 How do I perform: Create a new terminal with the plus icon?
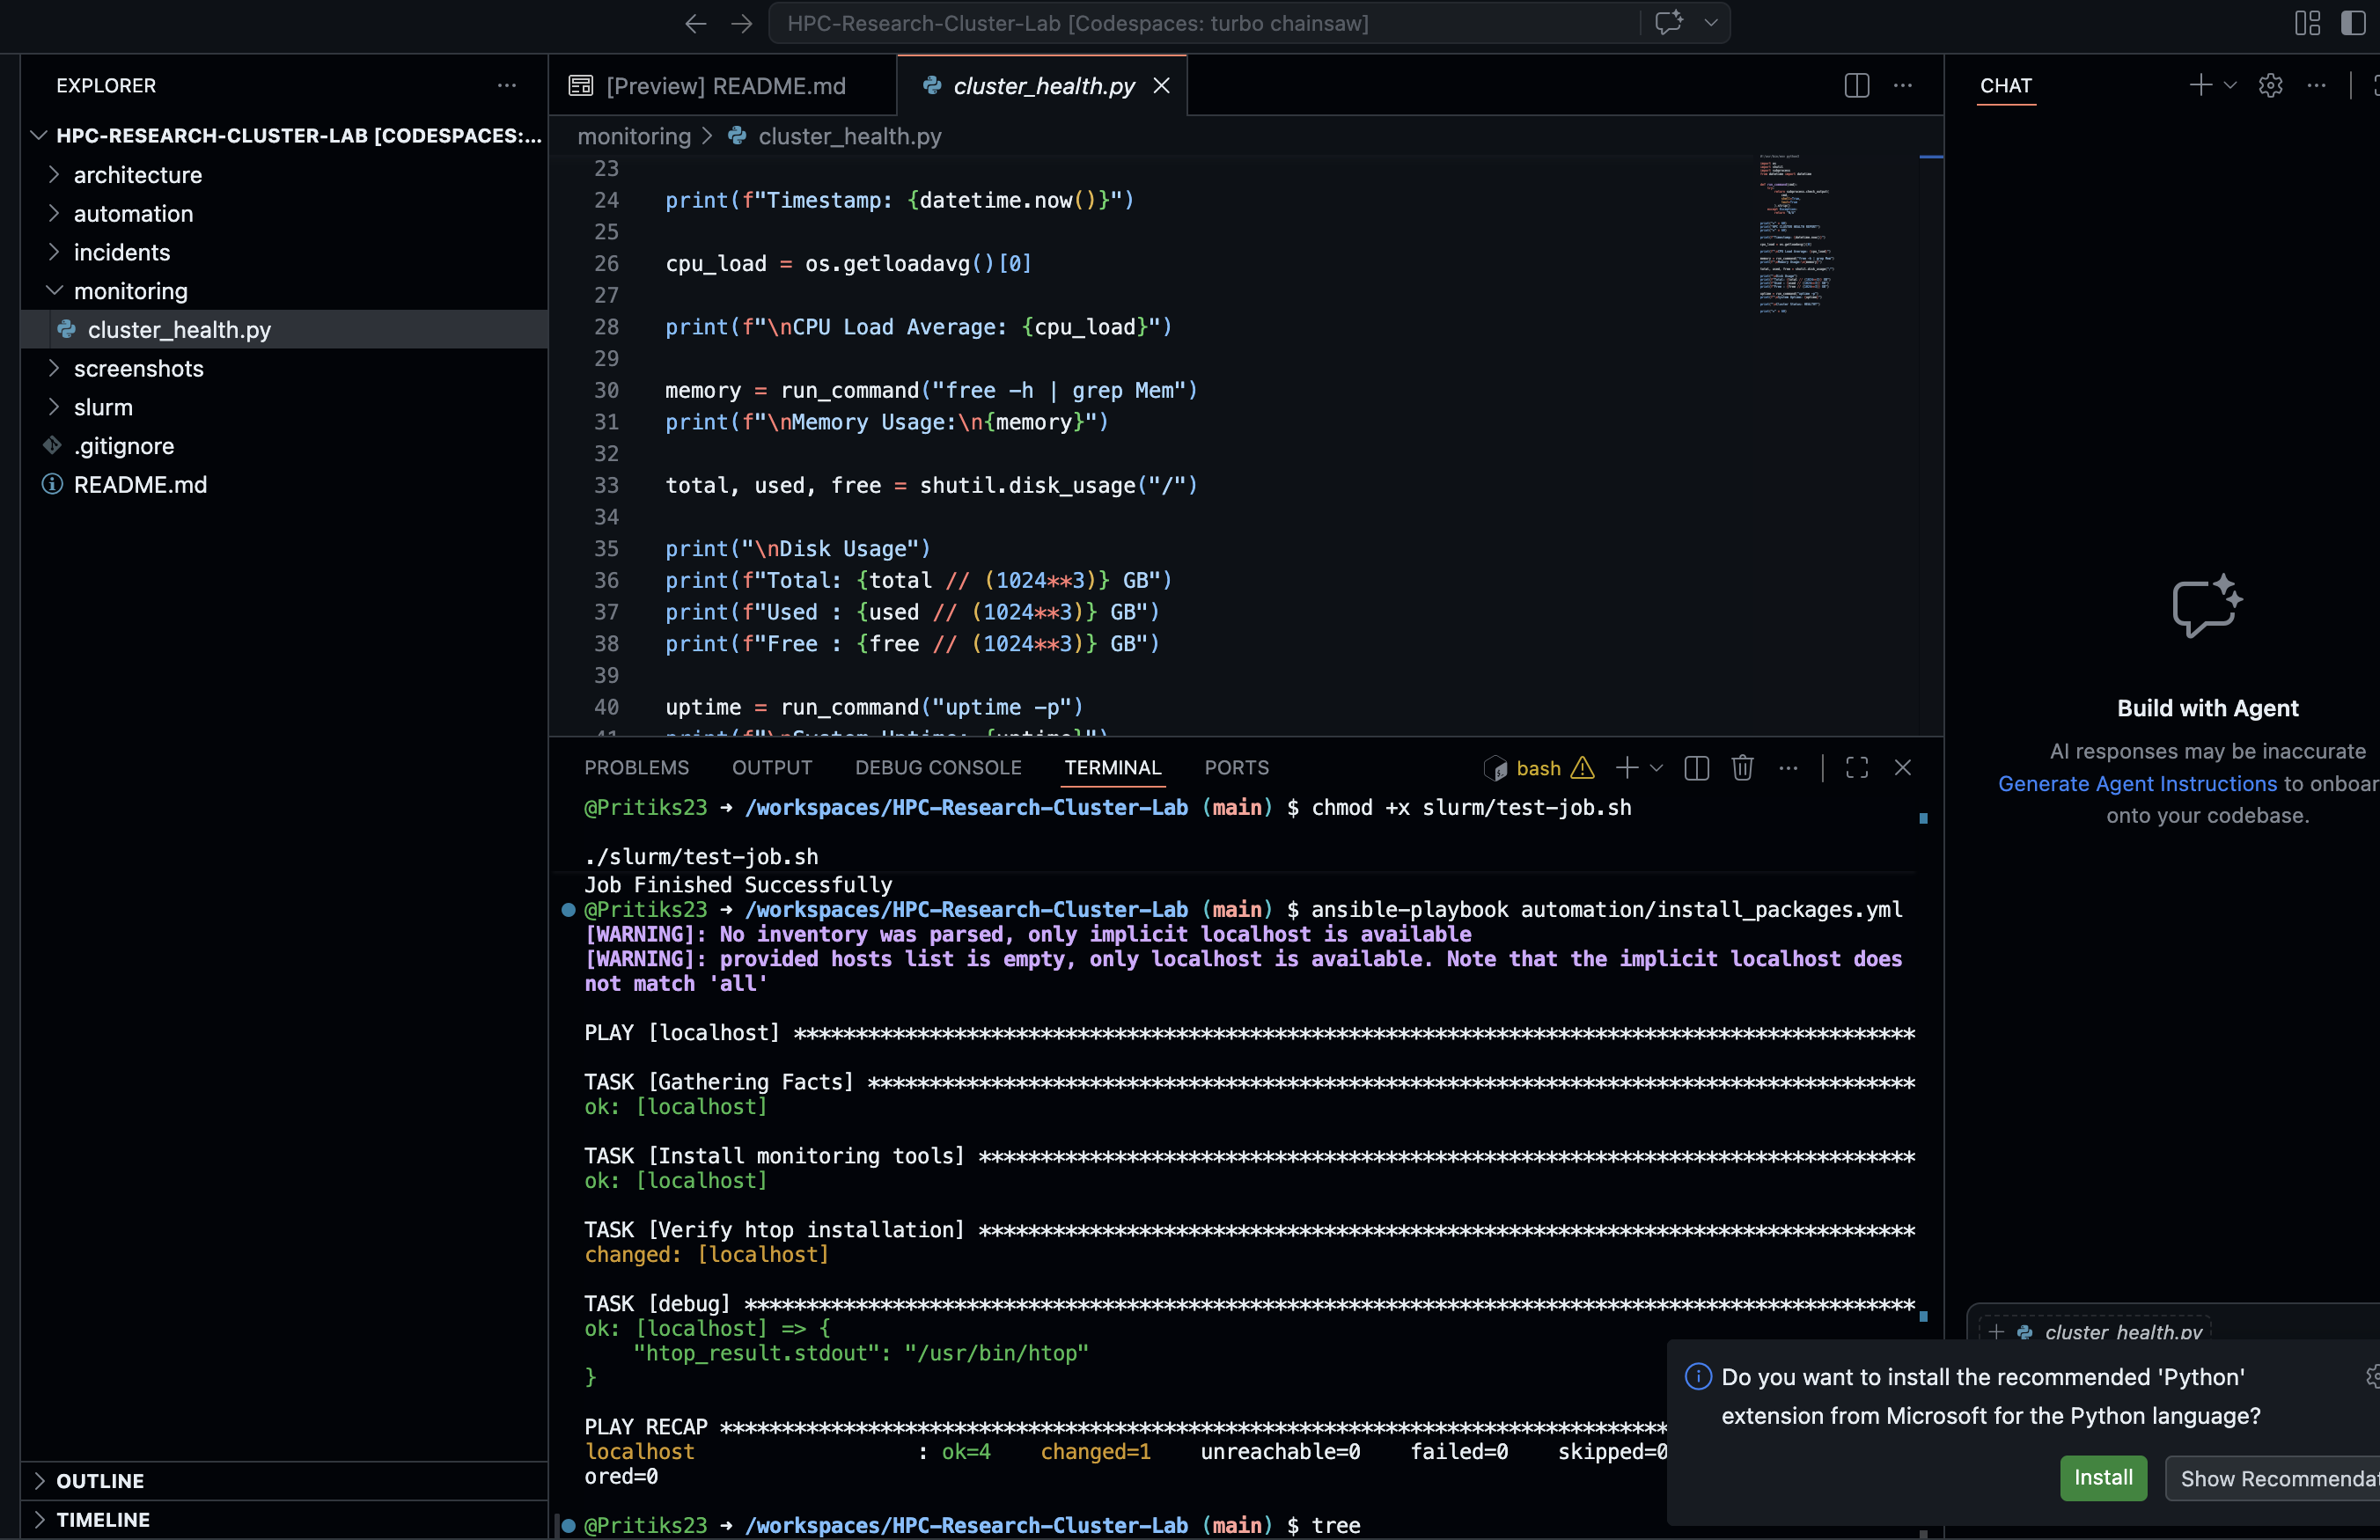[x=1627, y=768]
